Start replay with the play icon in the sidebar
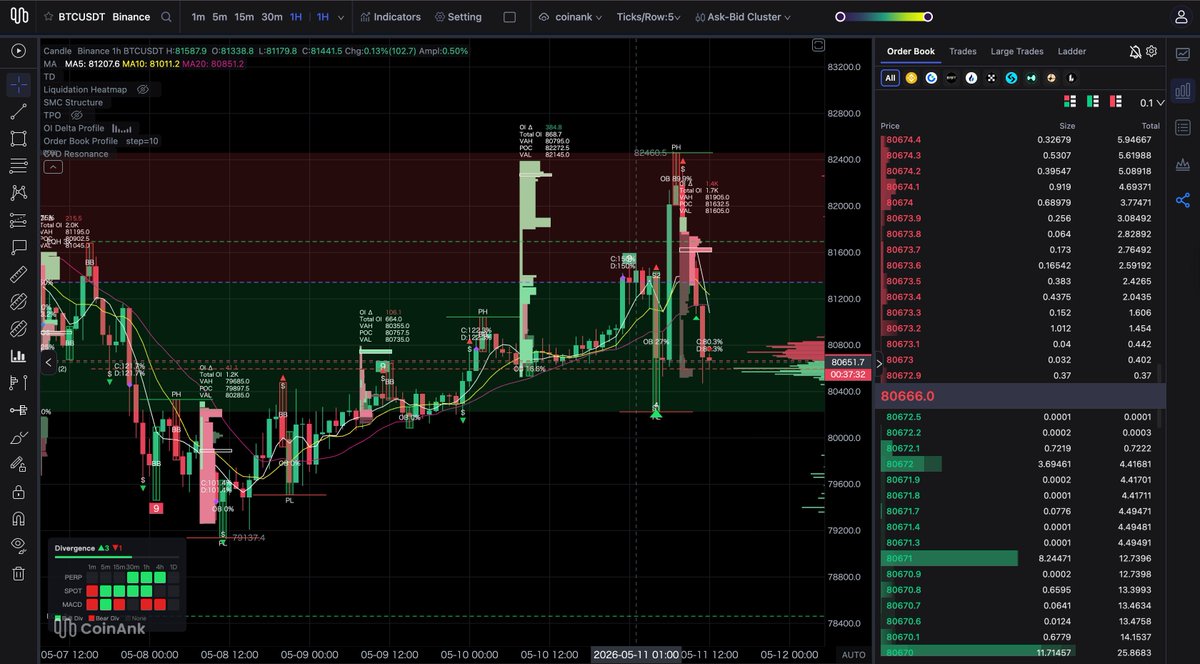This screenshot has height=664, width=1200. click(18, 51)
